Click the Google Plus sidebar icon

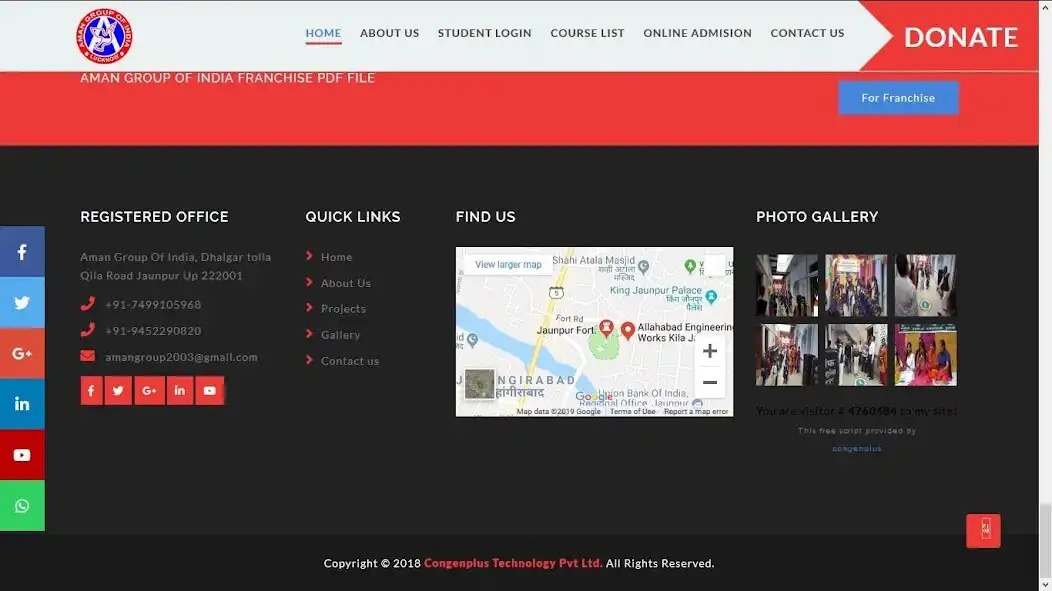point(22,353)
